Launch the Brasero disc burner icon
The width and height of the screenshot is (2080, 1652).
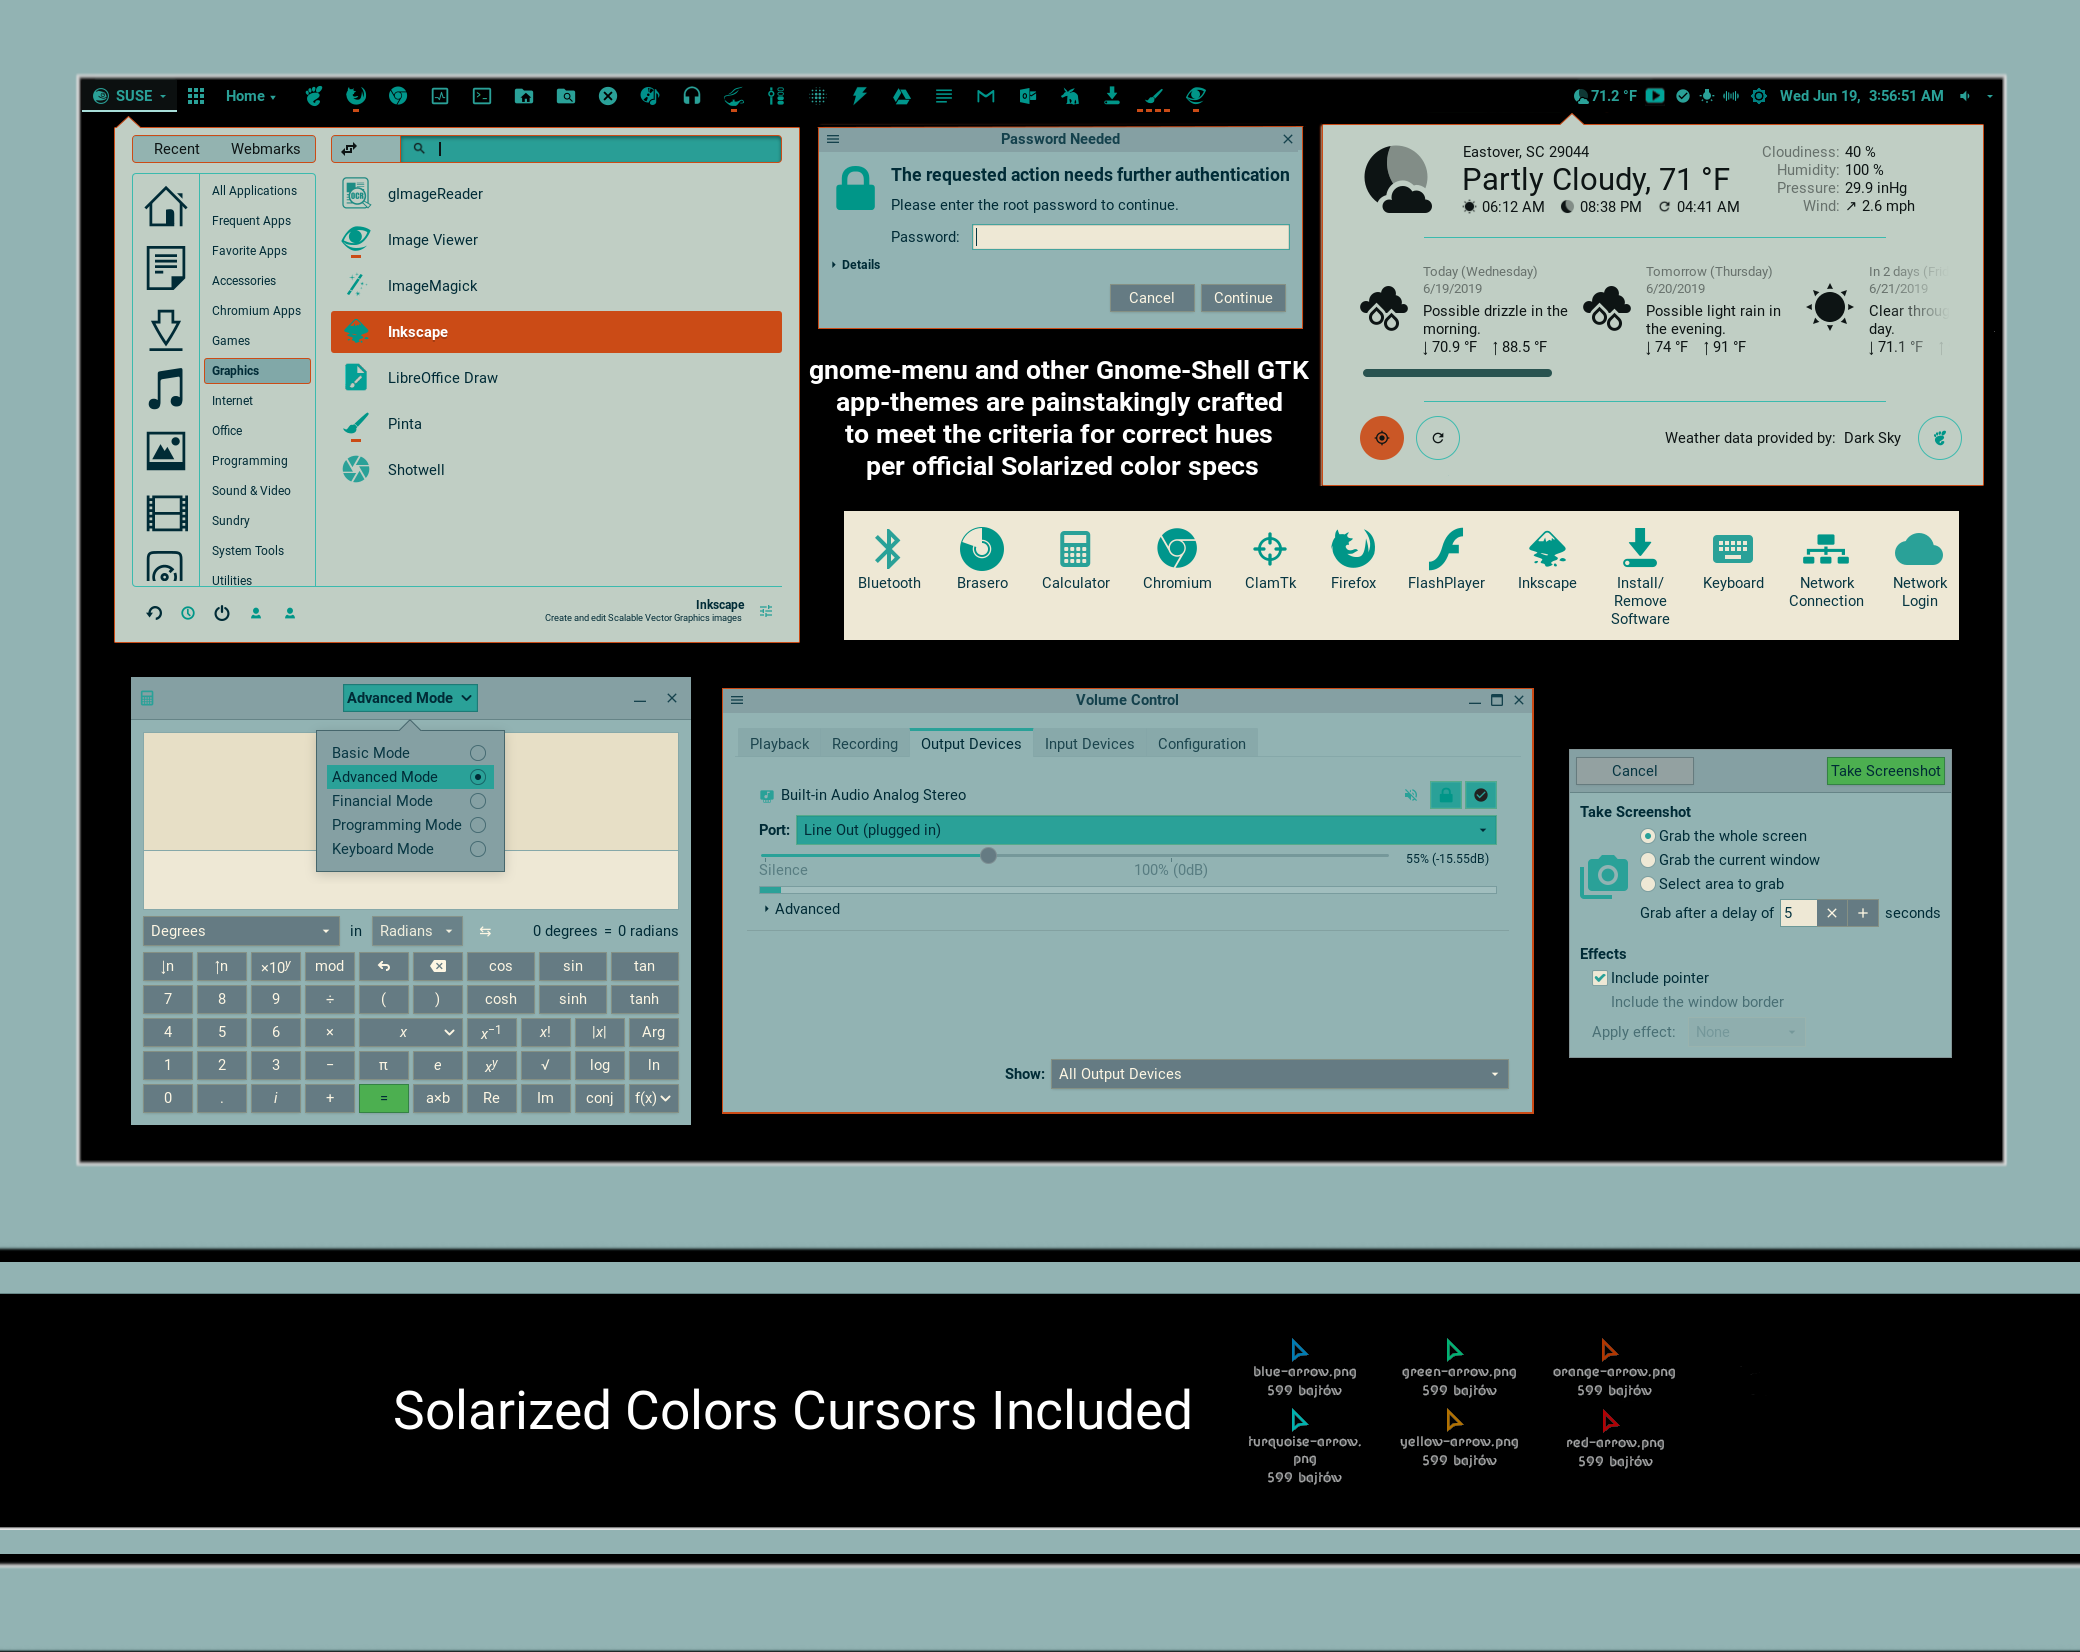coord(981,549)
